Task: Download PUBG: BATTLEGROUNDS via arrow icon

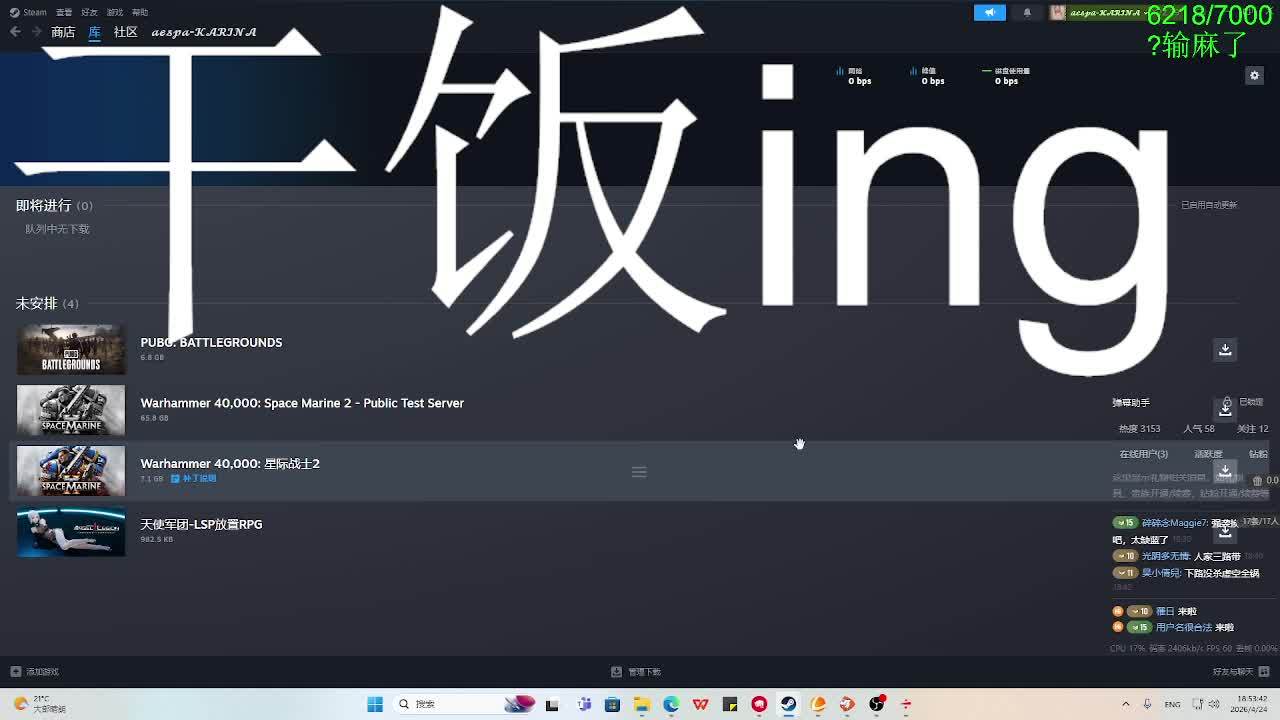Action: click(1225, 349)
